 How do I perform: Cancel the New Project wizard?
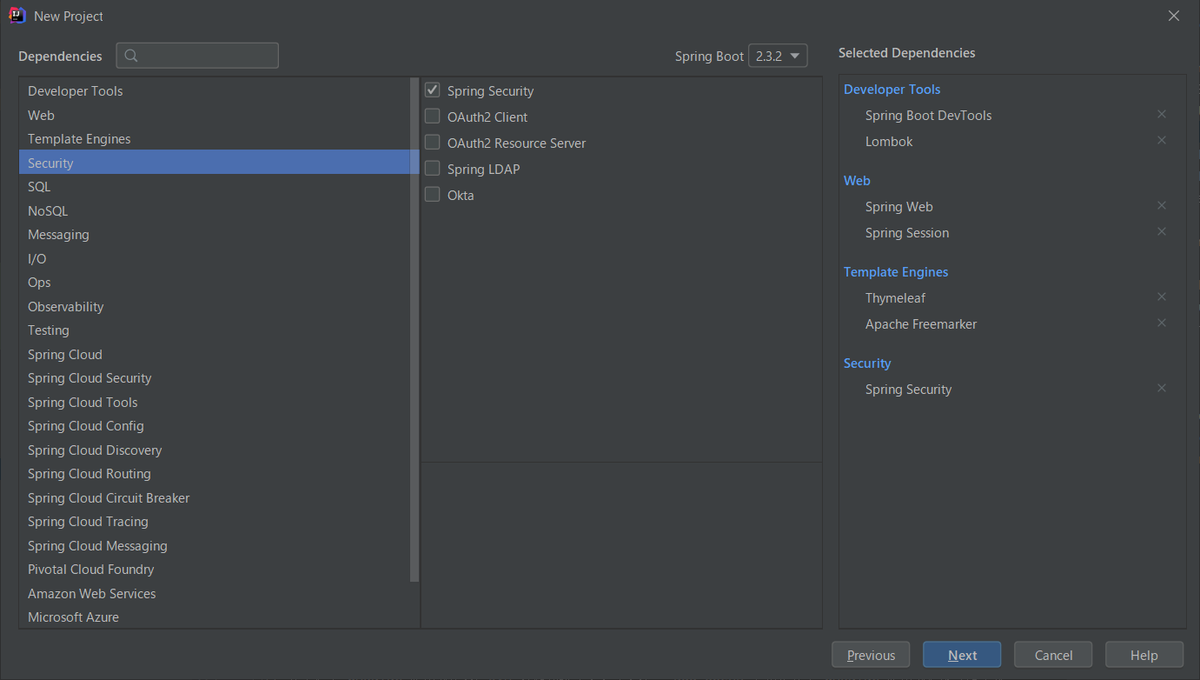pyautogui.click(x=1053, y=655)
